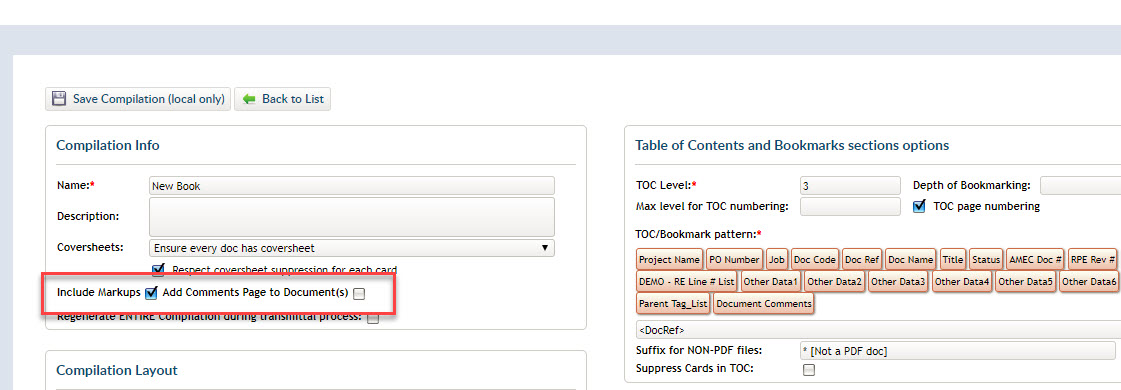This screenshot has width=1121, height=390.
Task: Click the TOC Level input field
Action: click(850, 186)
